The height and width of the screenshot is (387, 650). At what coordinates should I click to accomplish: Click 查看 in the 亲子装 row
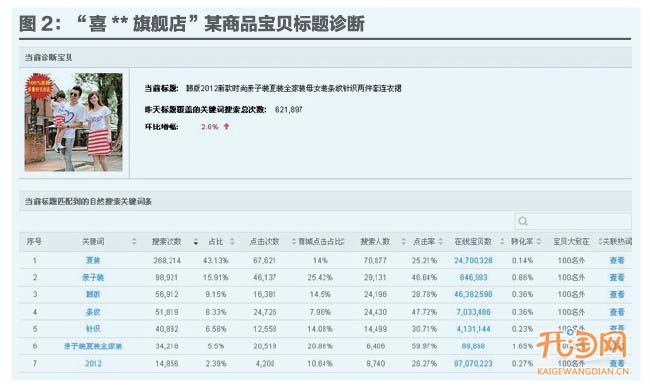pyautogui.click(x=617, y=278)
